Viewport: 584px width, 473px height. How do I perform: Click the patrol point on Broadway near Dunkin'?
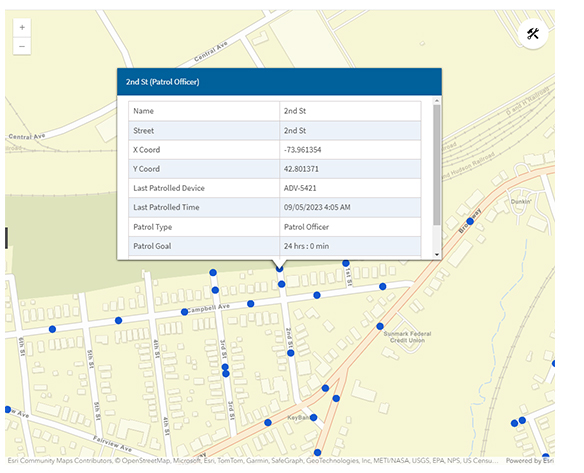pos(470,222)
